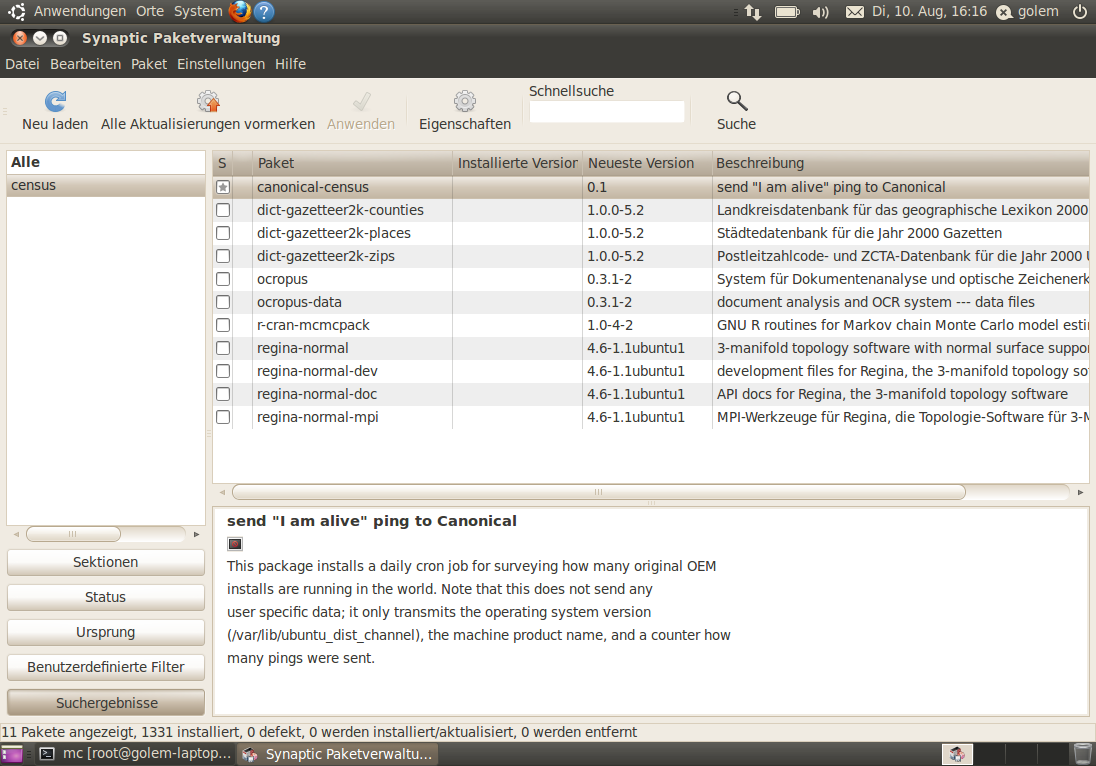Open the Datei menu
Image resolution: width=1096 pixels, height=766 pixels.
22,64
